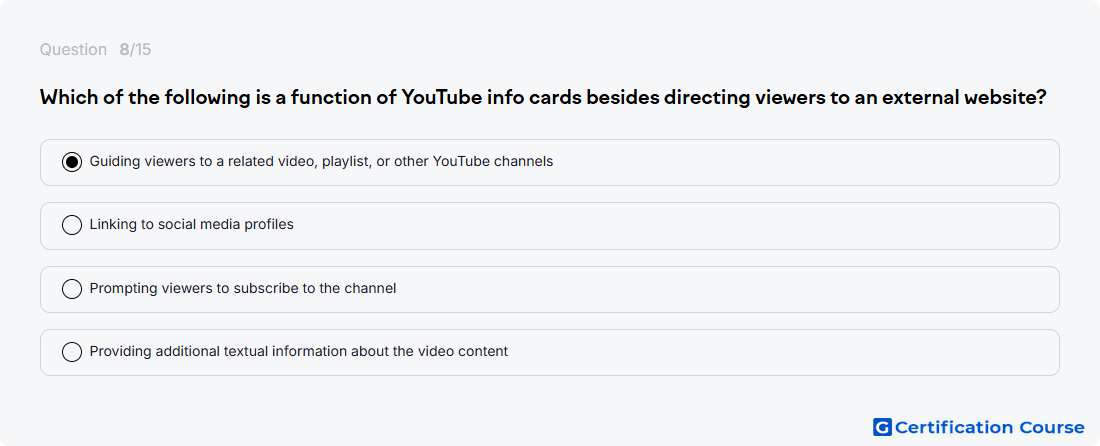The height and width of the screenshot is (446, 1100).
Task: Click the words 'YouTube info cards' in heading
Action: click(x=491, y=97)
